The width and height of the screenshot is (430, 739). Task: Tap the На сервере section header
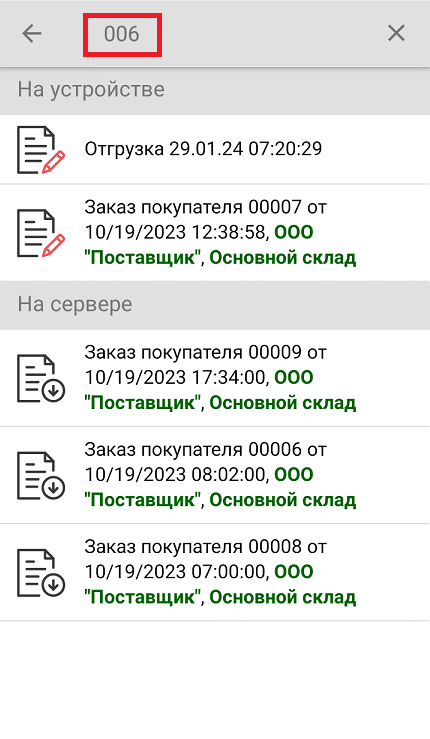pyautogui.click(x=215, y=304)
